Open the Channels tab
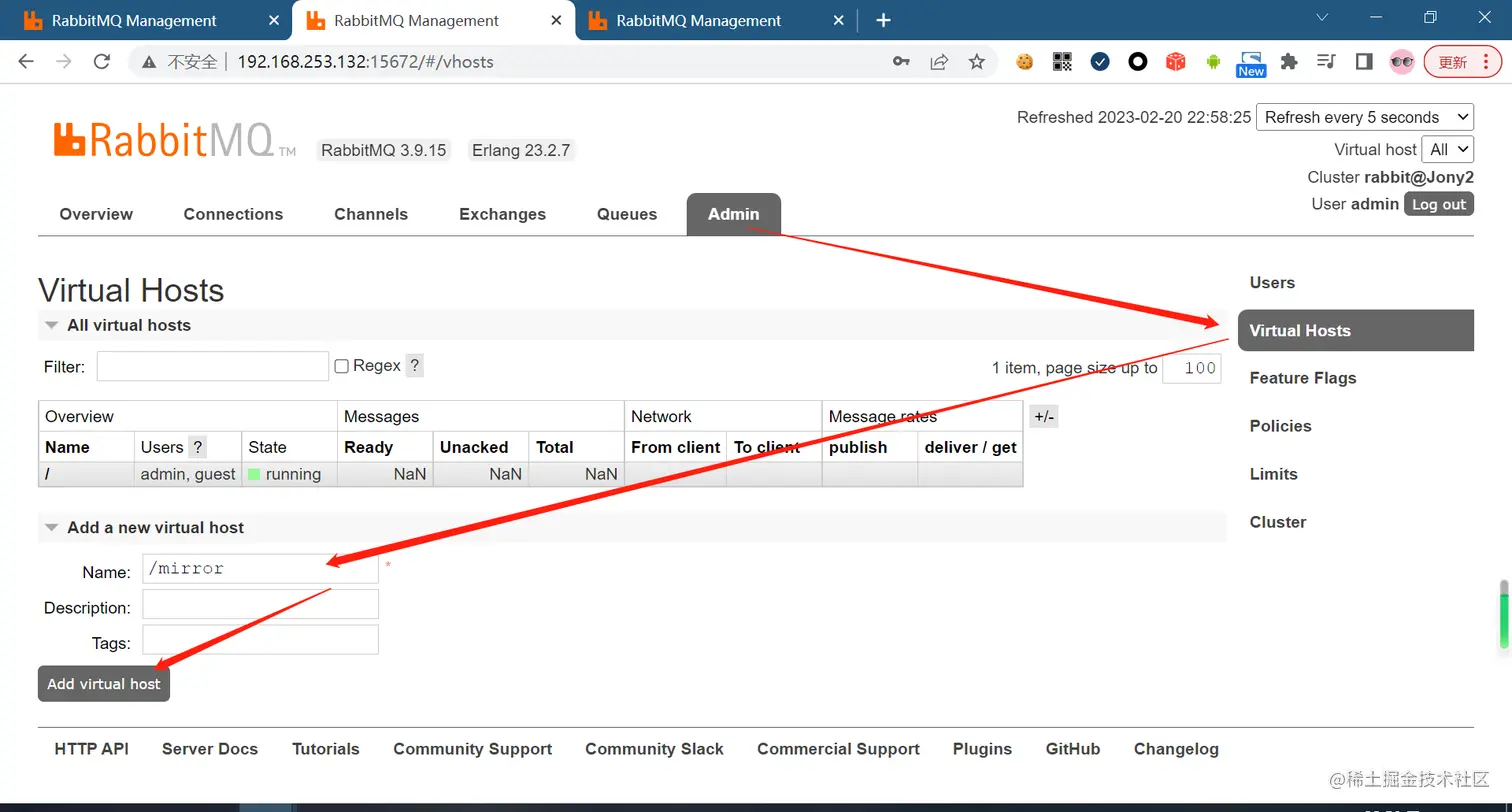Image resolution: width=1512 pixels, height=812 pixels. point(371,214)
